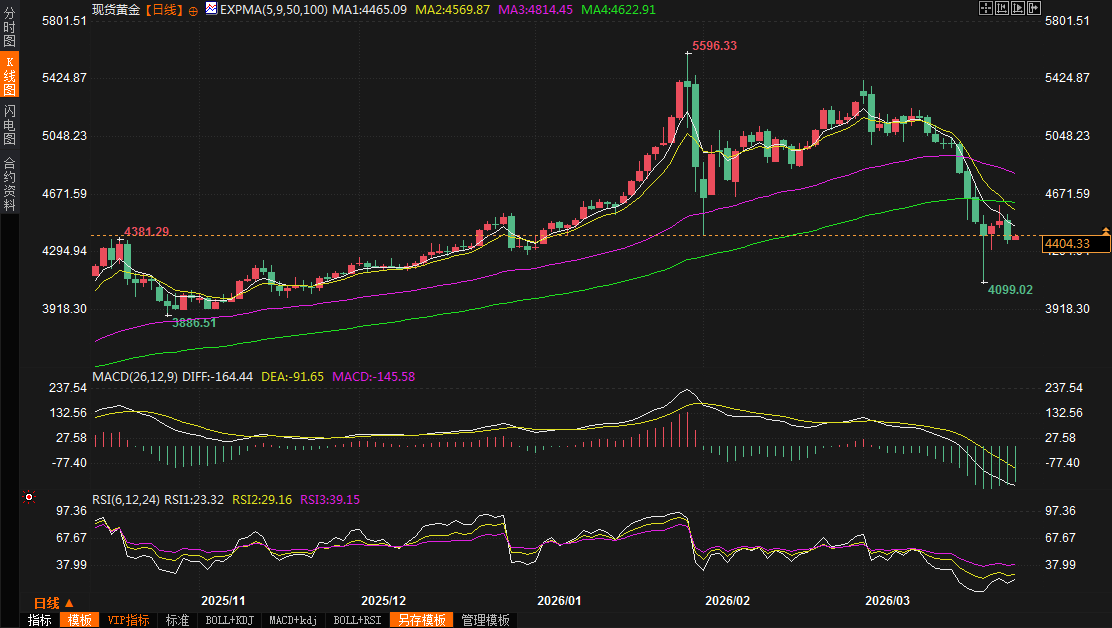
Task: Click the crosshair cursor icon in top toolbar
Action: 985,8
